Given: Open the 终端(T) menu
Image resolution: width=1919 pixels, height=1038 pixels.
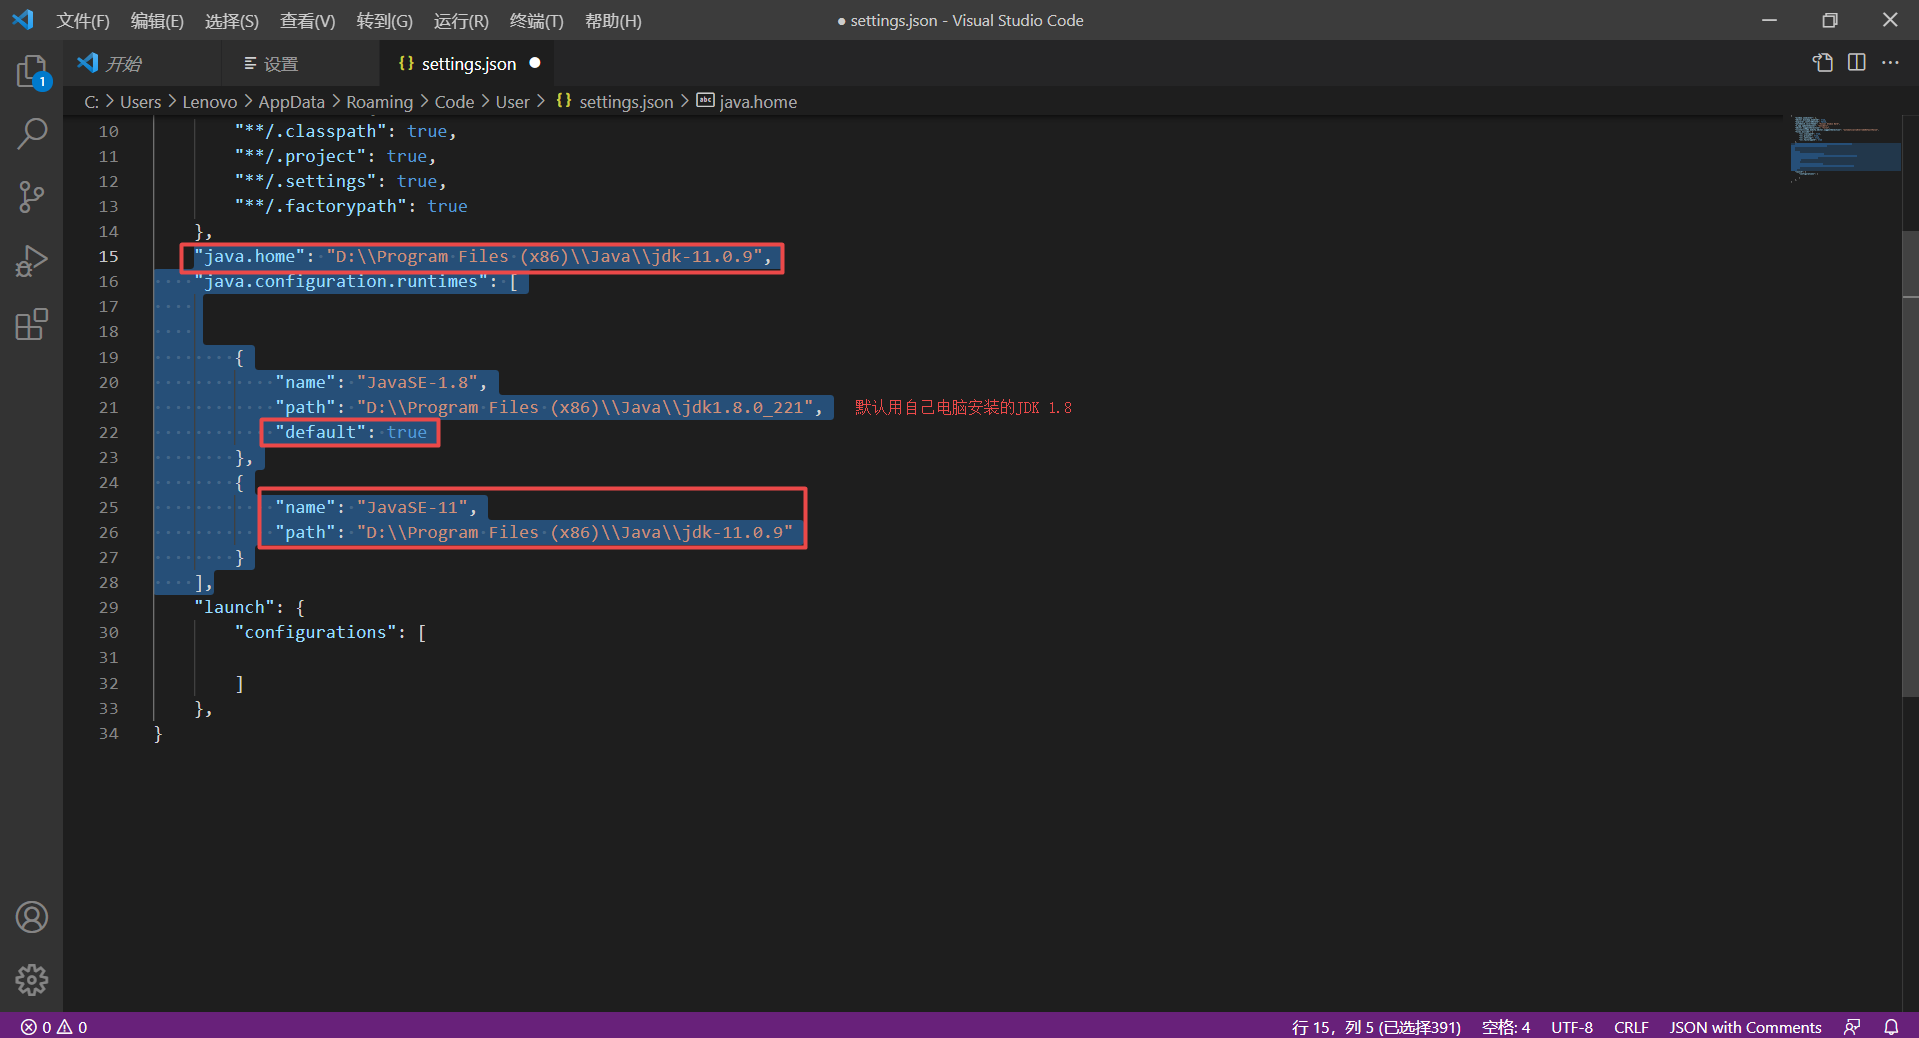Looking at the screenshot, I should pos(536,21).
